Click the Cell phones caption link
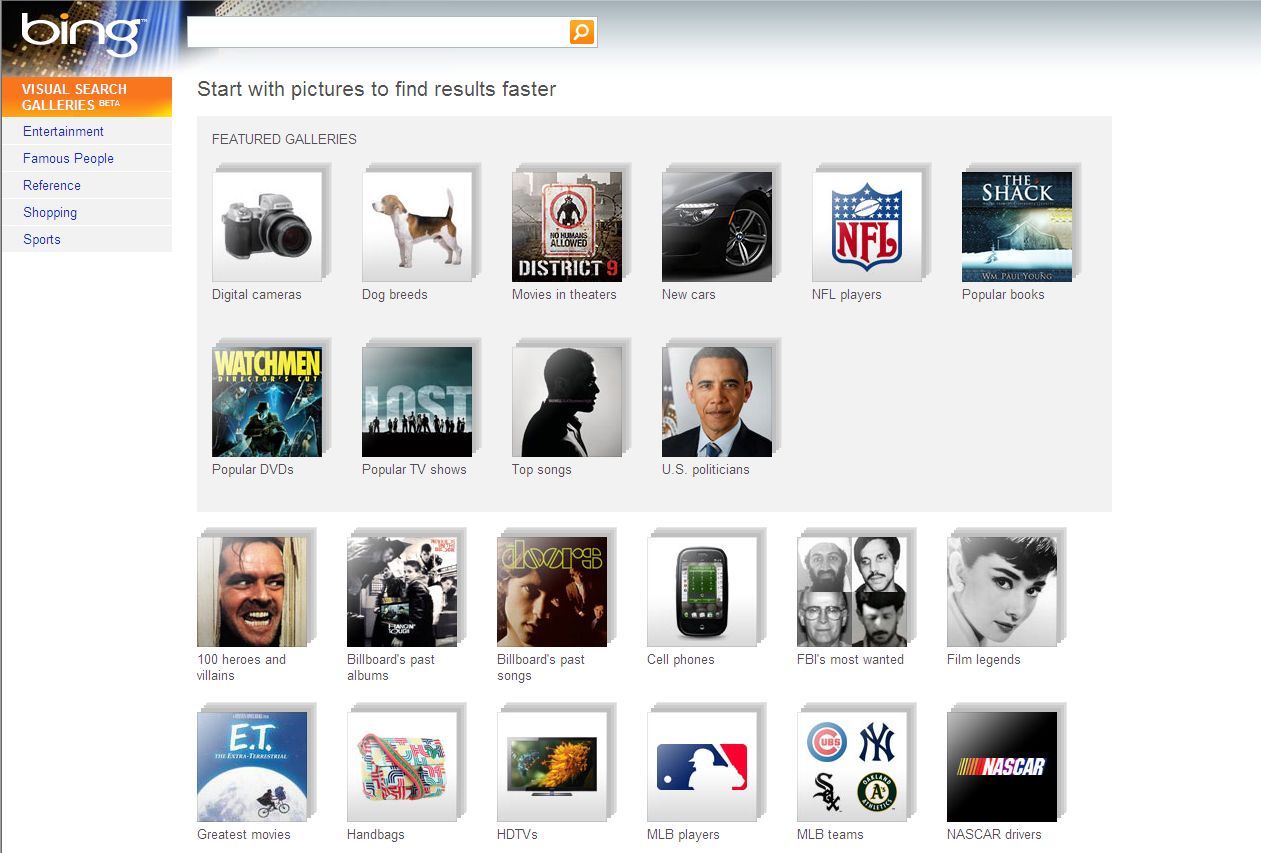The image size is (1261, 853). tap(680, 660)
